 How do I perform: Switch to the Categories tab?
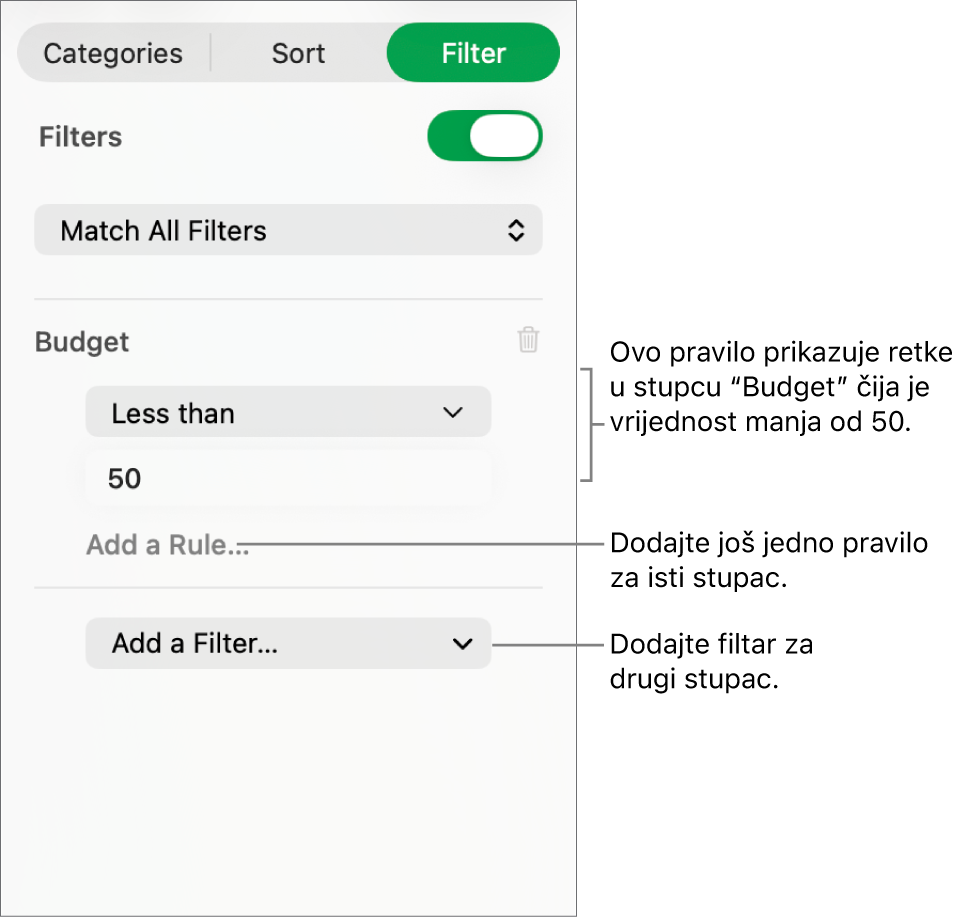[113, 53]
